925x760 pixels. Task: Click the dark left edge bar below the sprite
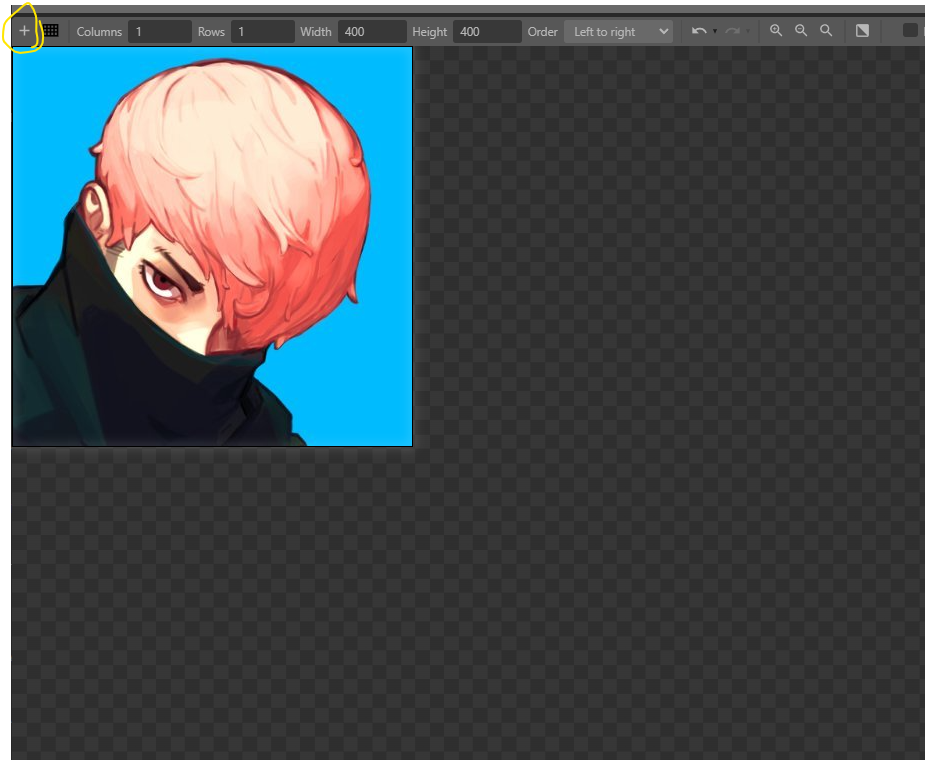(x=5, y=600)
